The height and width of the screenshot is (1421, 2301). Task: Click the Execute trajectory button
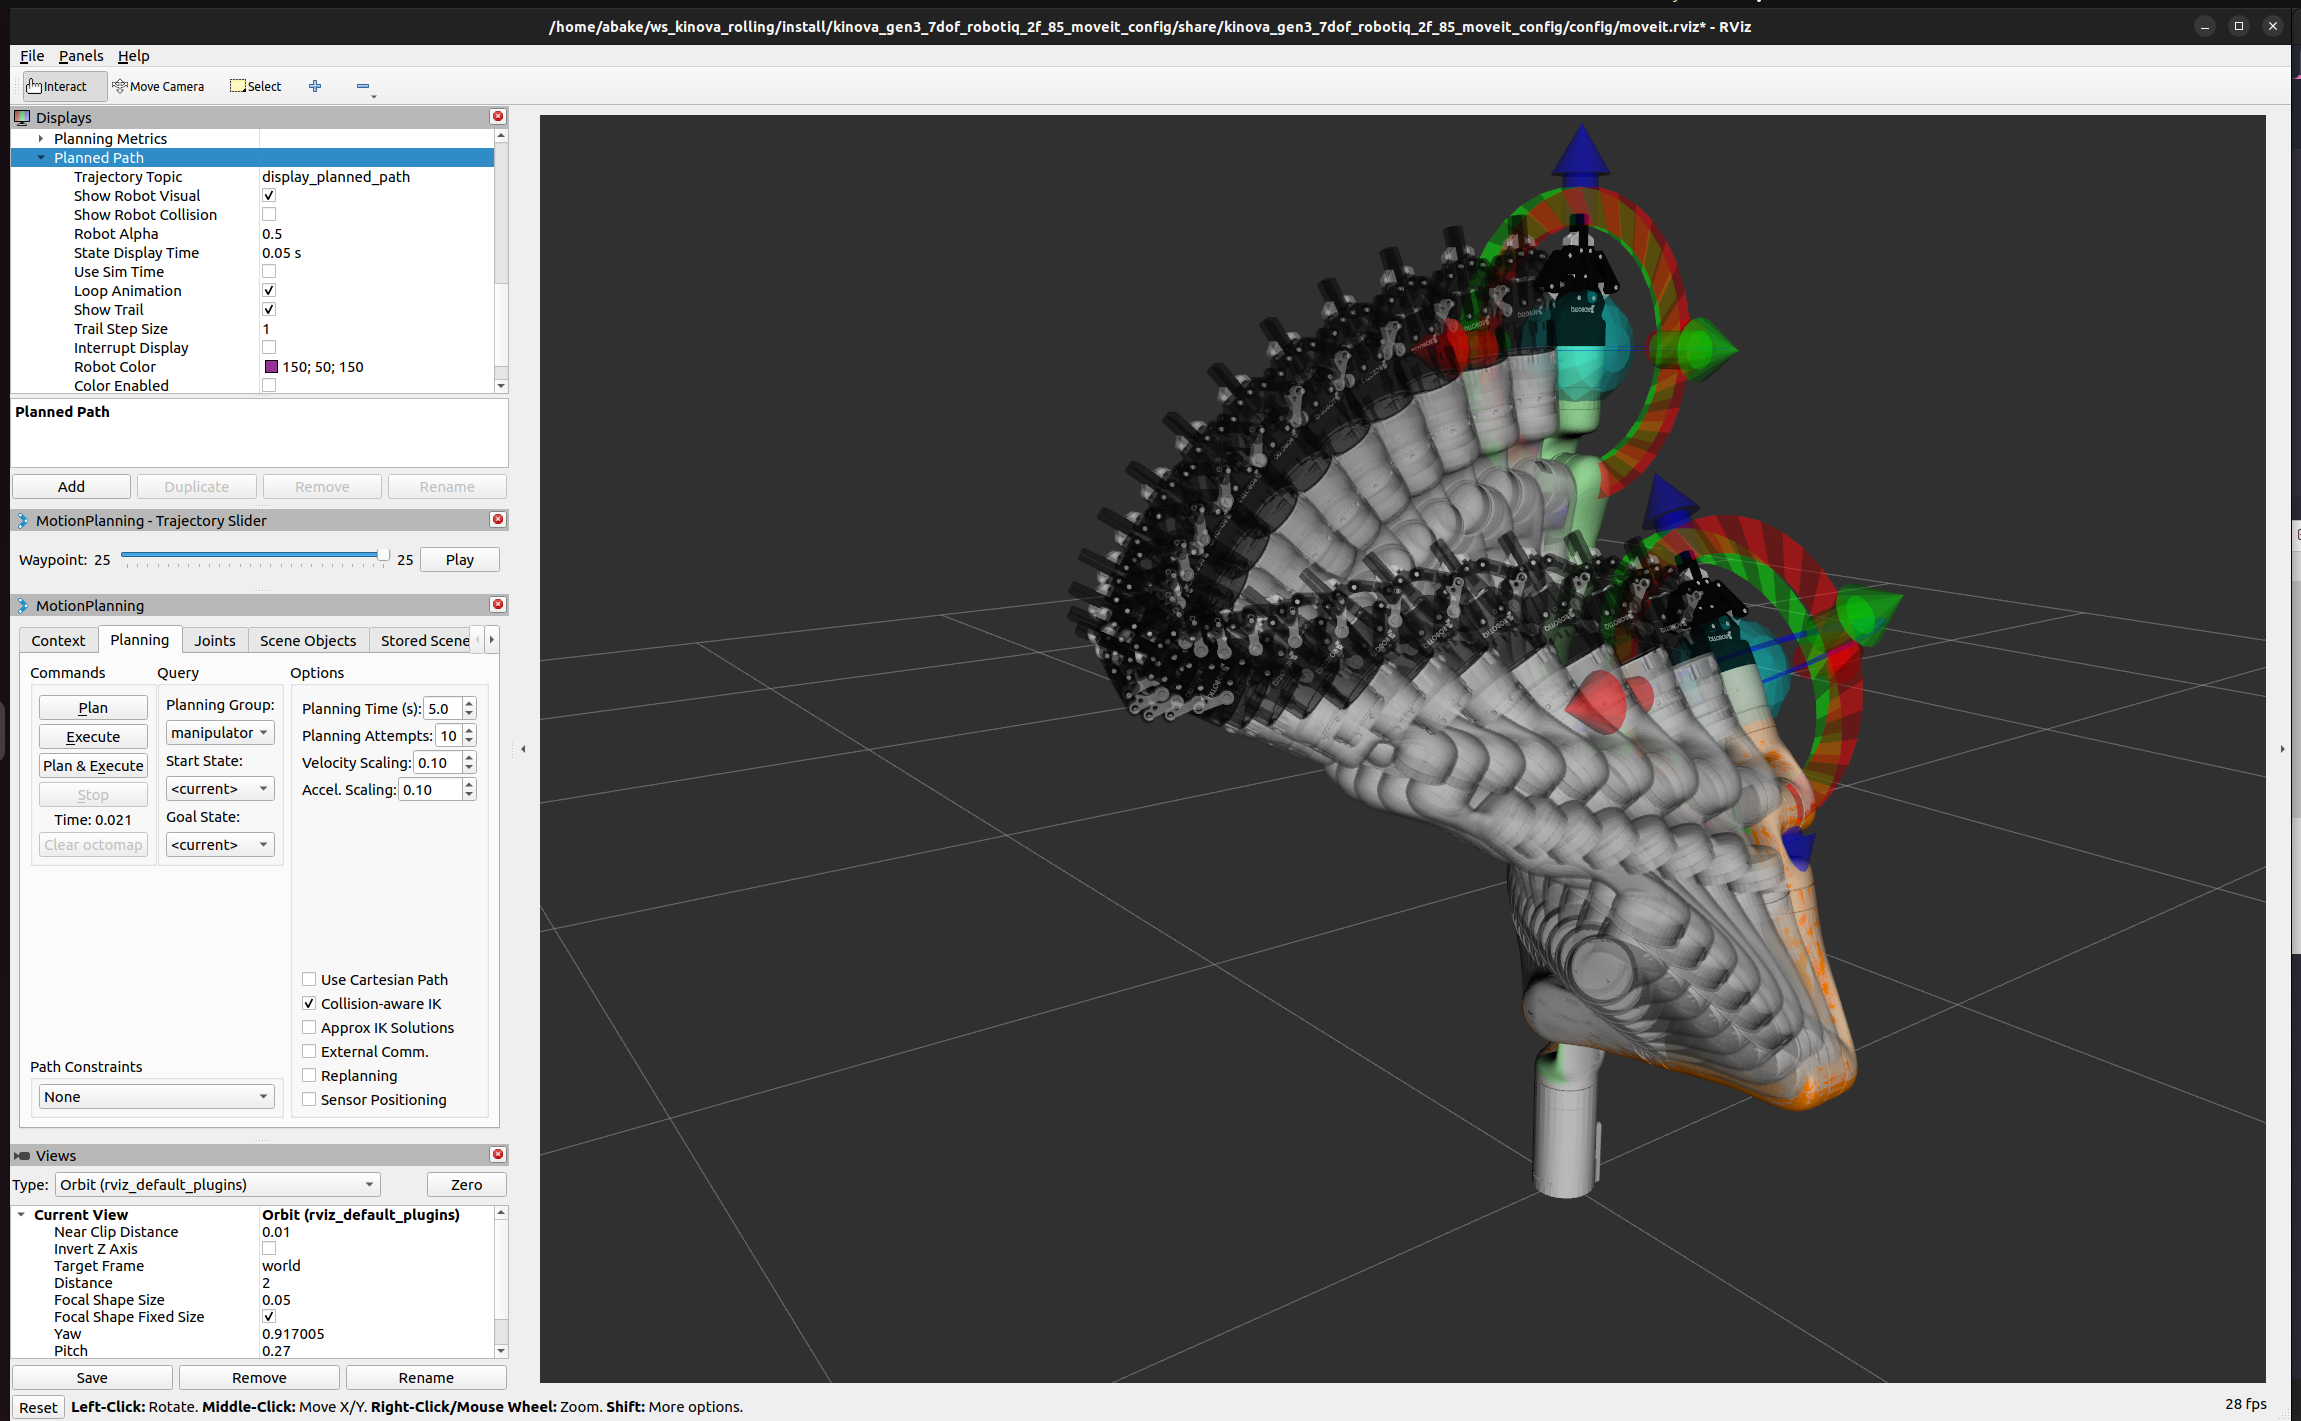tap(92, 736)
